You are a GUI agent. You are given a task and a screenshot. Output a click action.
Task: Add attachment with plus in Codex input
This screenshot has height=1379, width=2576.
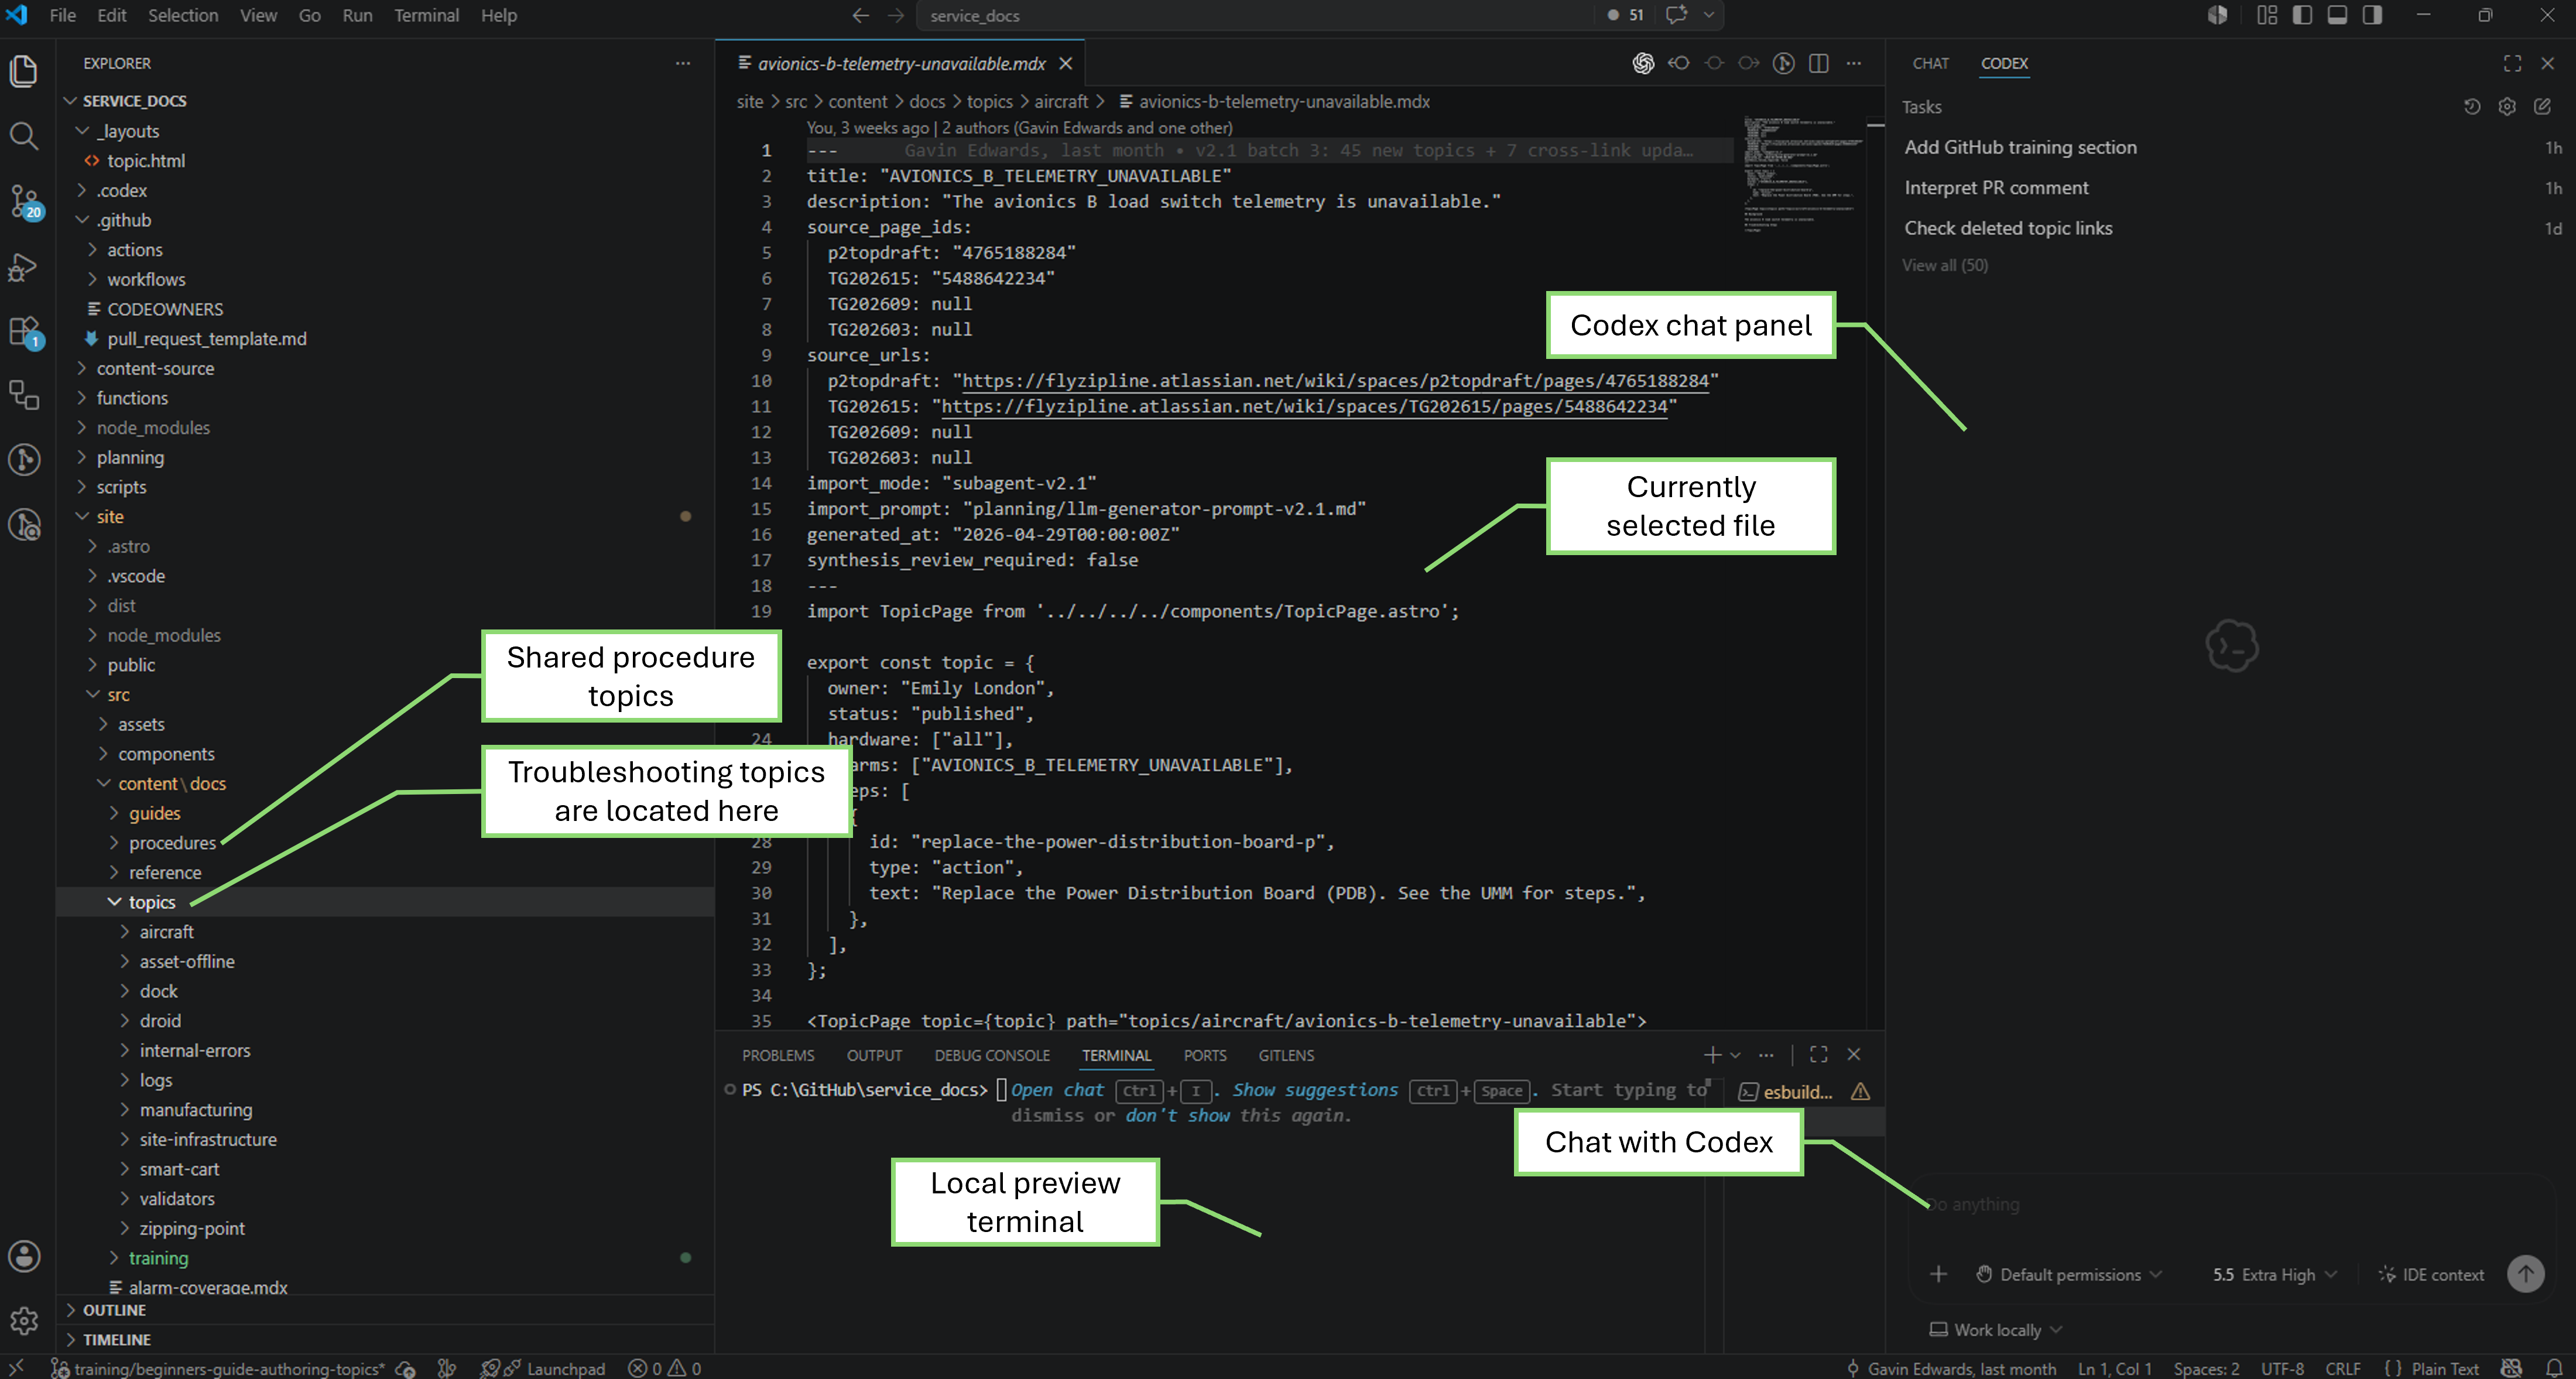point(1938,1274)
